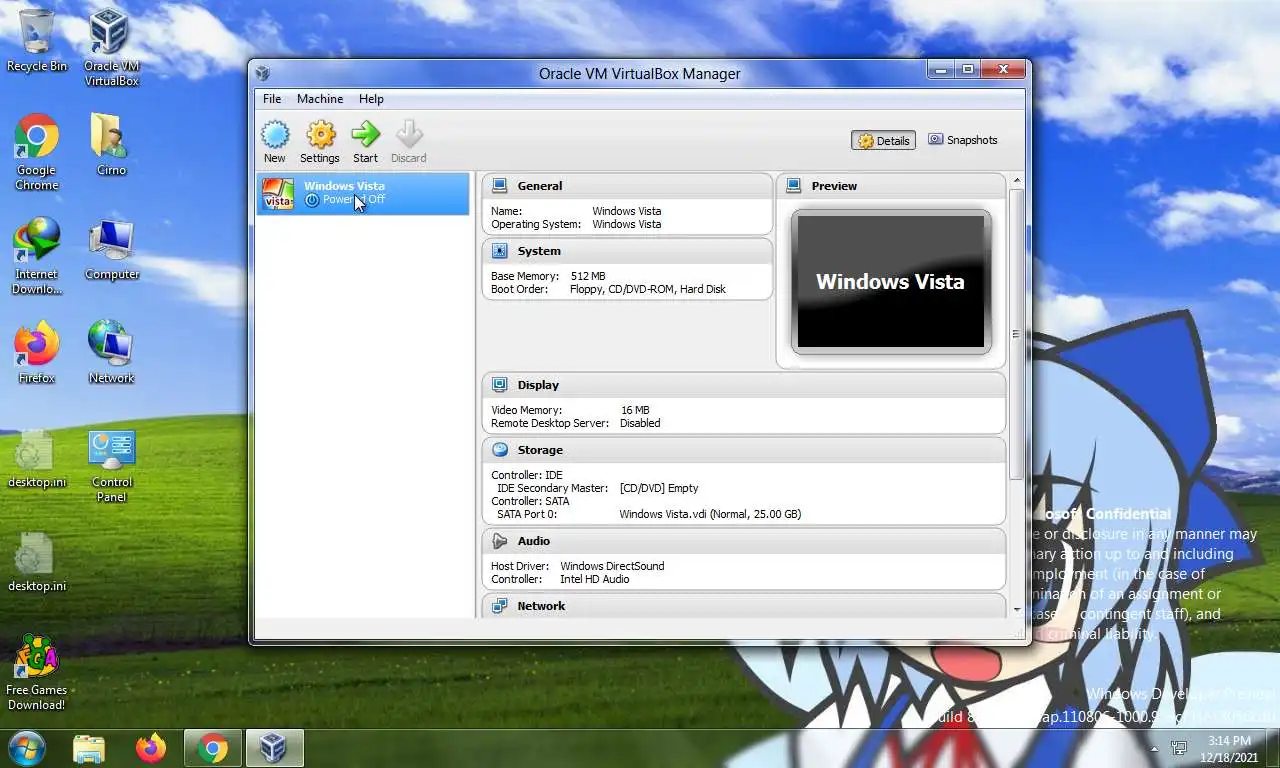Open the Control Panel desktop icon
Viewport: 1280px width, 768px height.
[111, 465]
